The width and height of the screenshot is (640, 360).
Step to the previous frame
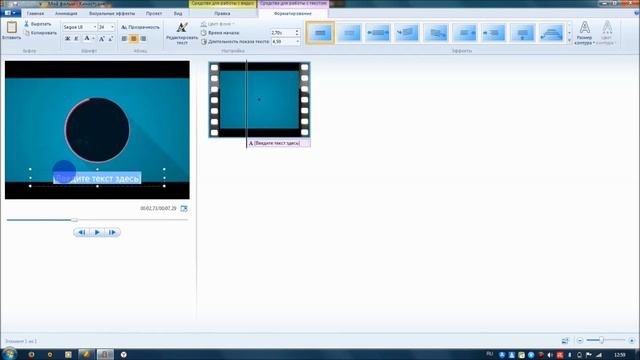[82, 232]
